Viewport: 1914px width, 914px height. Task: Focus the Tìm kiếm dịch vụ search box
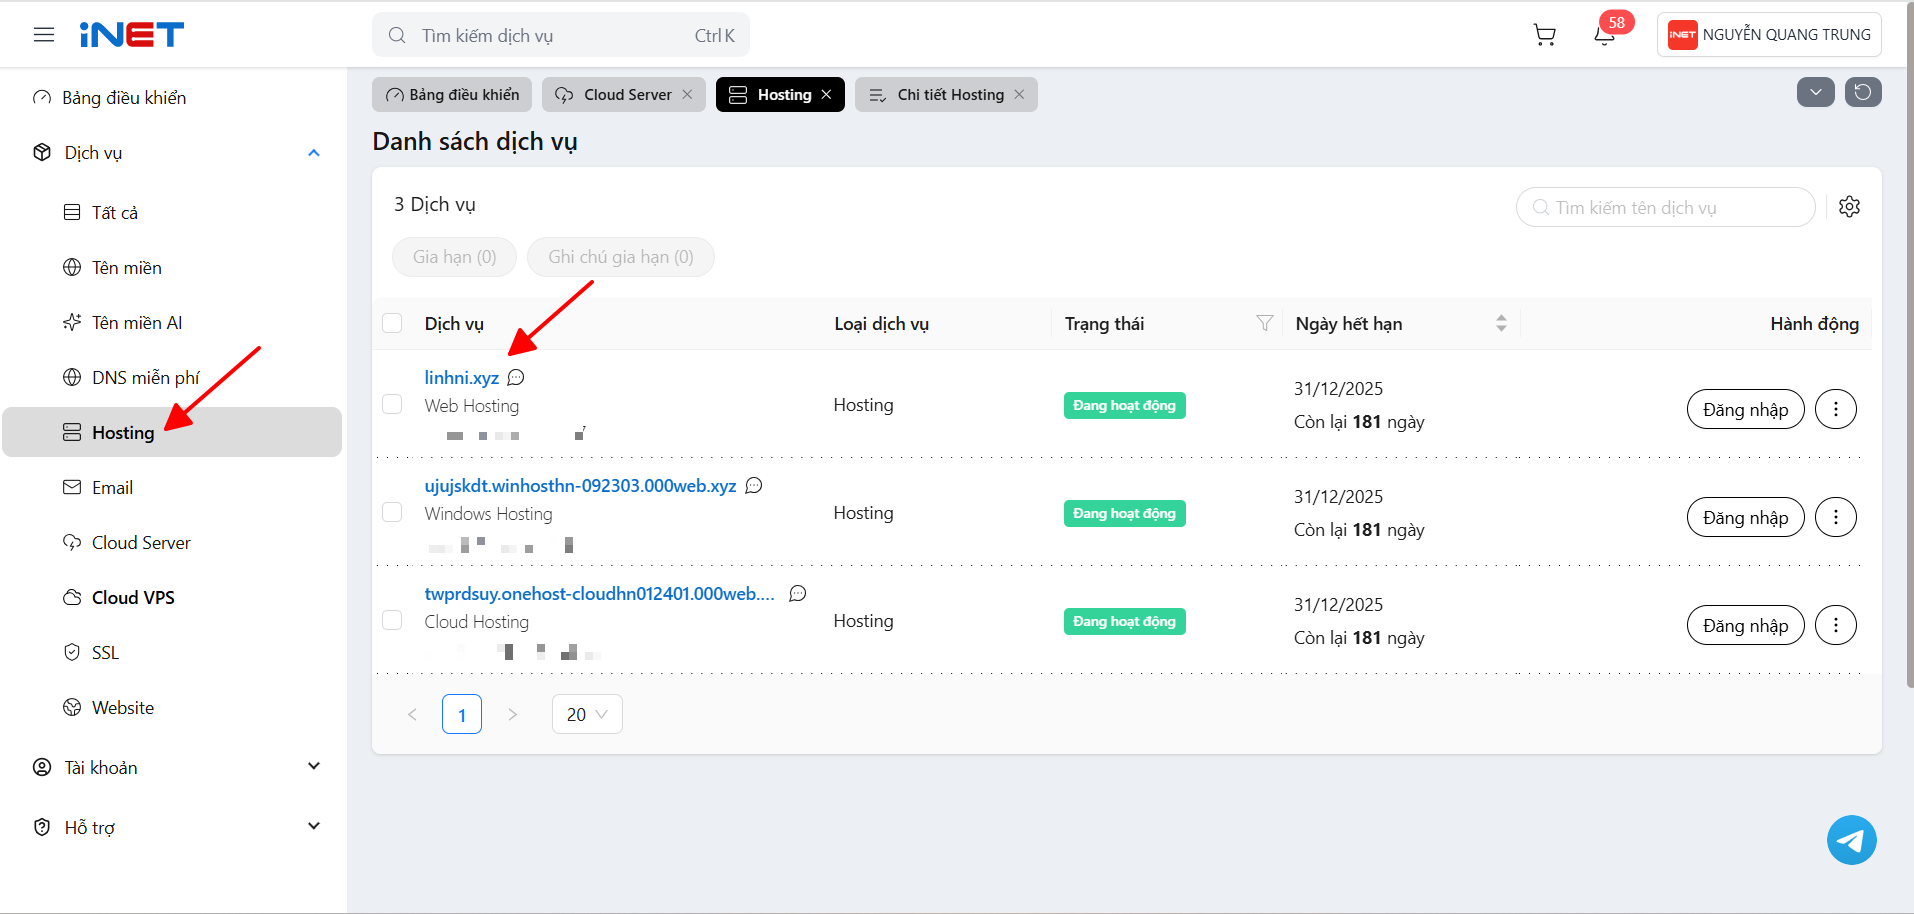(x=561, y=35)
